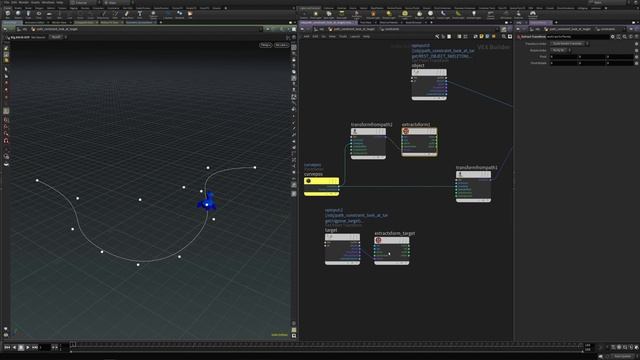
Task: Open the network editor tools wrench icon
Action: [x=437, y=36]
